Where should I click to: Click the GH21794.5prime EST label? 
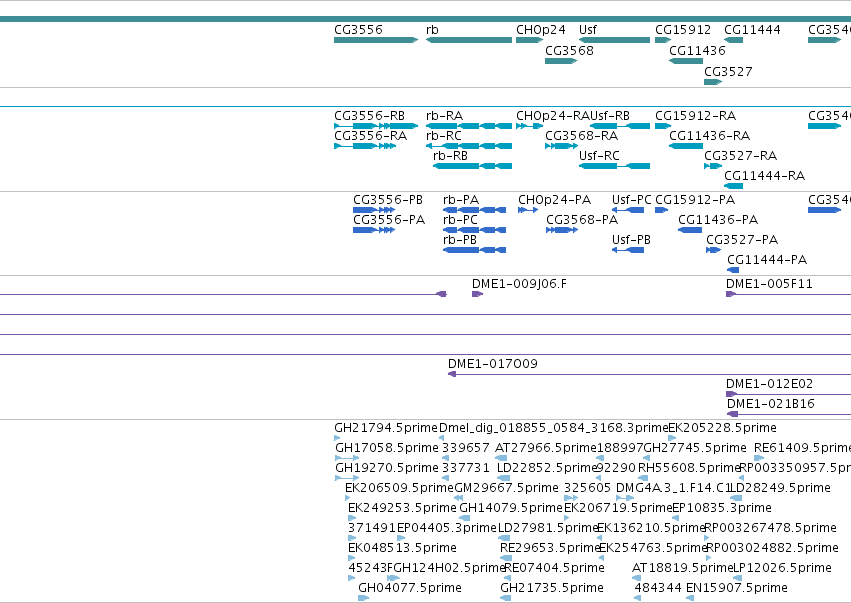(x=386, y=428)
